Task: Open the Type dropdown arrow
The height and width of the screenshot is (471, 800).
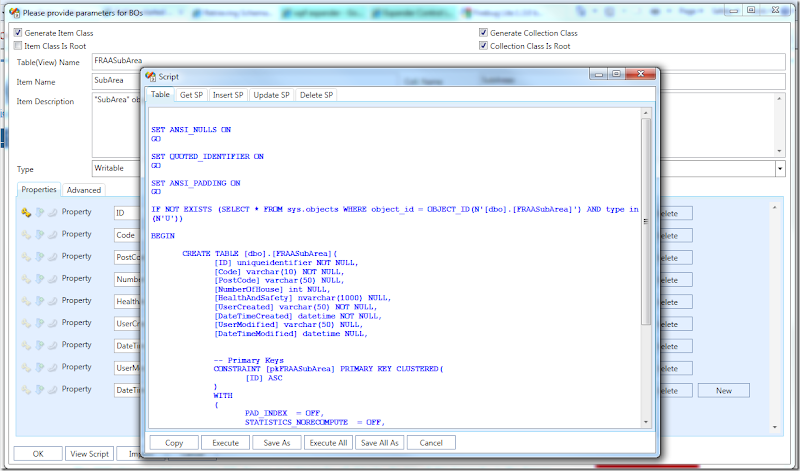Action: (x=779, y=169)
